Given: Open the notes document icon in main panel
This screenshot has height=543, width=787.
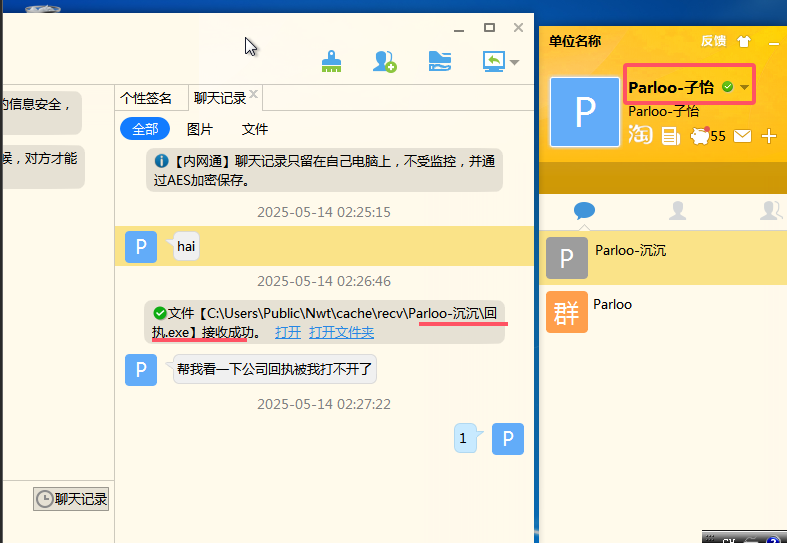Looking at the screenshot, I should point(671,135).
